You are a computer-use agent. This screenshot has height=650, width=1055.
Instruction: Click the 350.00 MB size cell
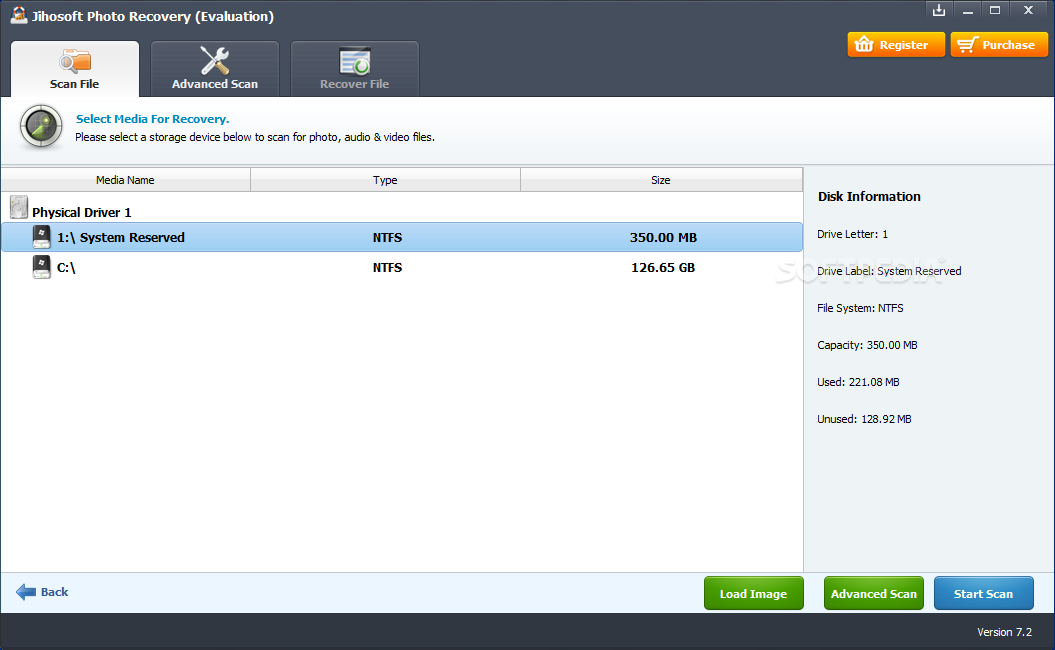[x=663, y=238]
